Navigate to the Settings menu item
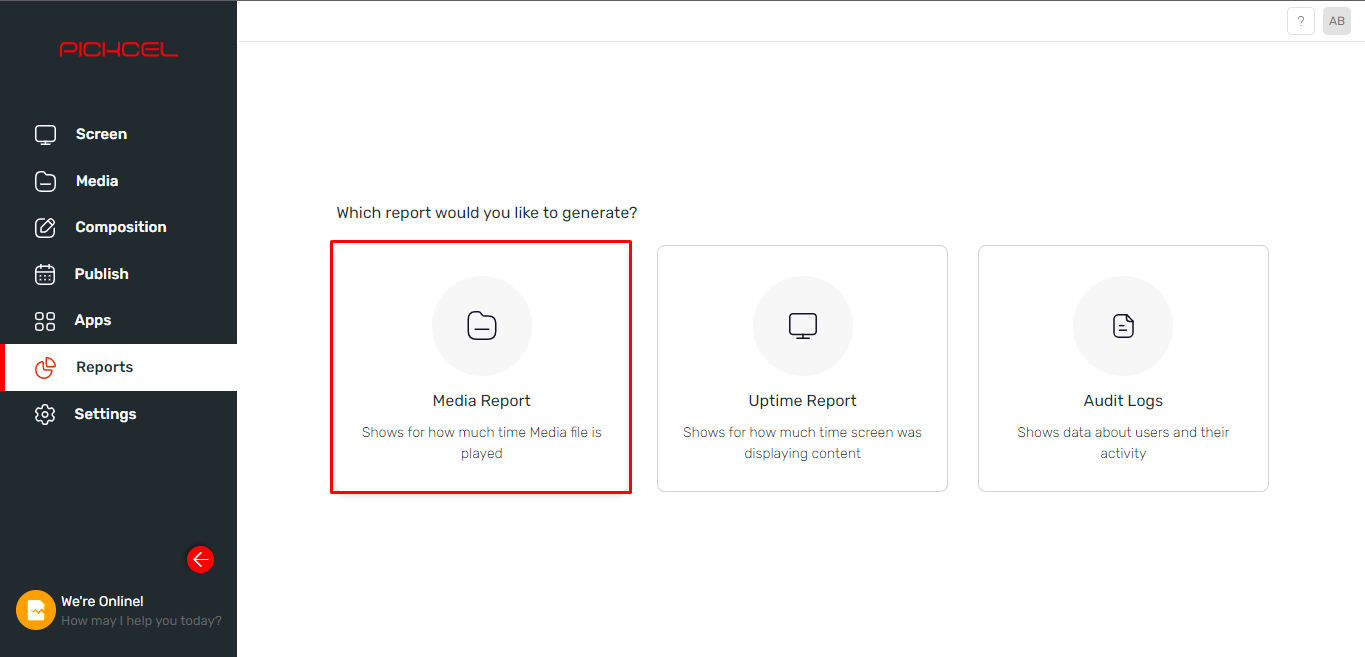This screenshot has width=1365, height=657. (105, 413)
